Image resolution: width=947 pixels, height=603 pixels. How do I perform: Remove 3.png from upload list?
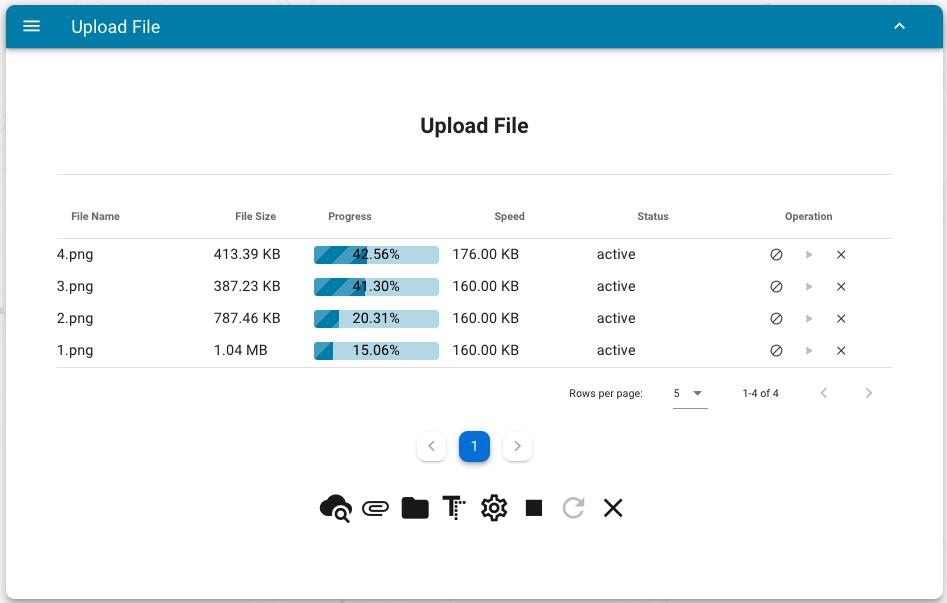click(x=841, y=286)
